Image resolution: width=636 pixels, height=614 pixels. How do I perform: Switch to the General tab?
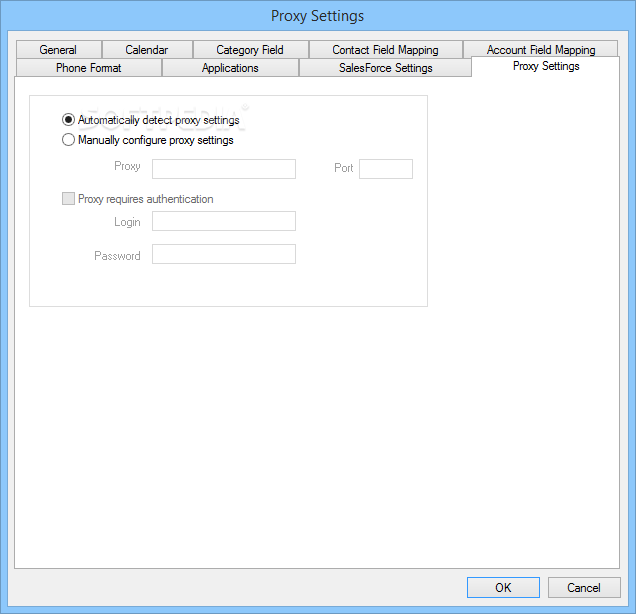[58, 49]
